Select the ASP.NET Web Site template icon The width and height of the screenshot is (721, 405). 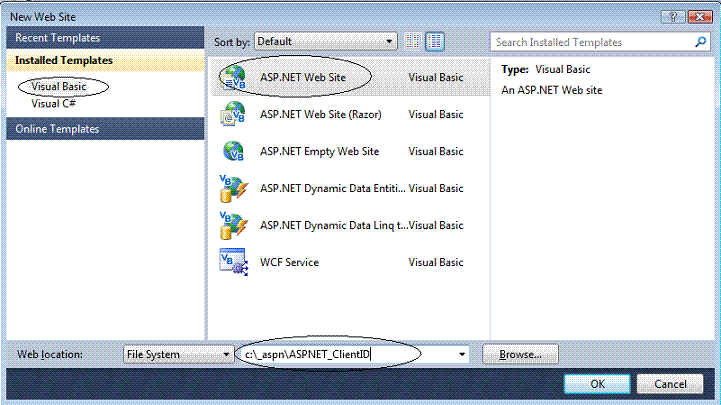(x=234, y=77)
